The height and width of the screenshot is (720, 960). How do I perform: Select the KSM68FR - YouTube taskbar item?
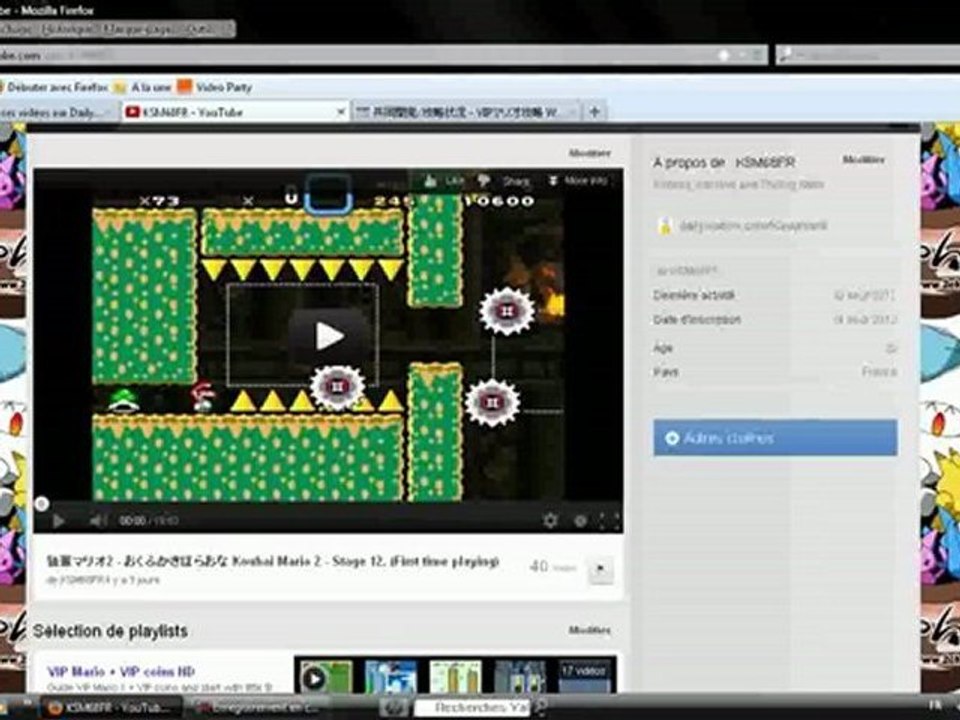click(111, 708)
